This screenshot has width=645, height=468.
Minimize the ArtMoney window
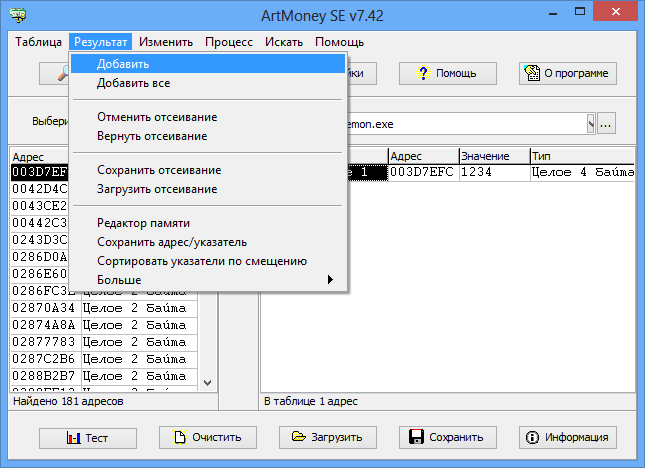553,13
